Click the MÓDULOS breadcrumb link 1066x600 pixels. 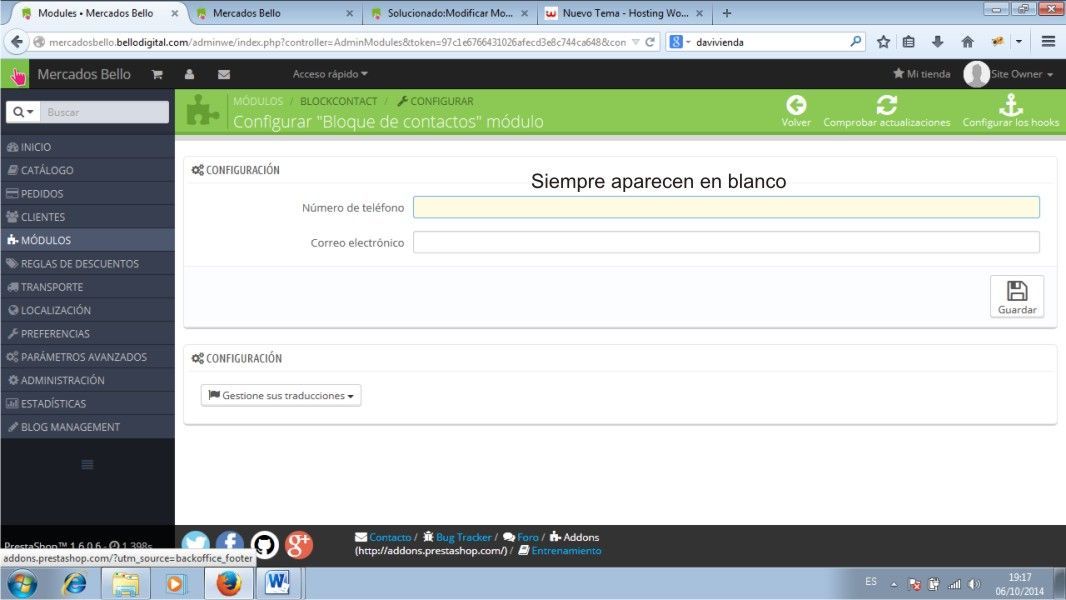pos(258,101)
